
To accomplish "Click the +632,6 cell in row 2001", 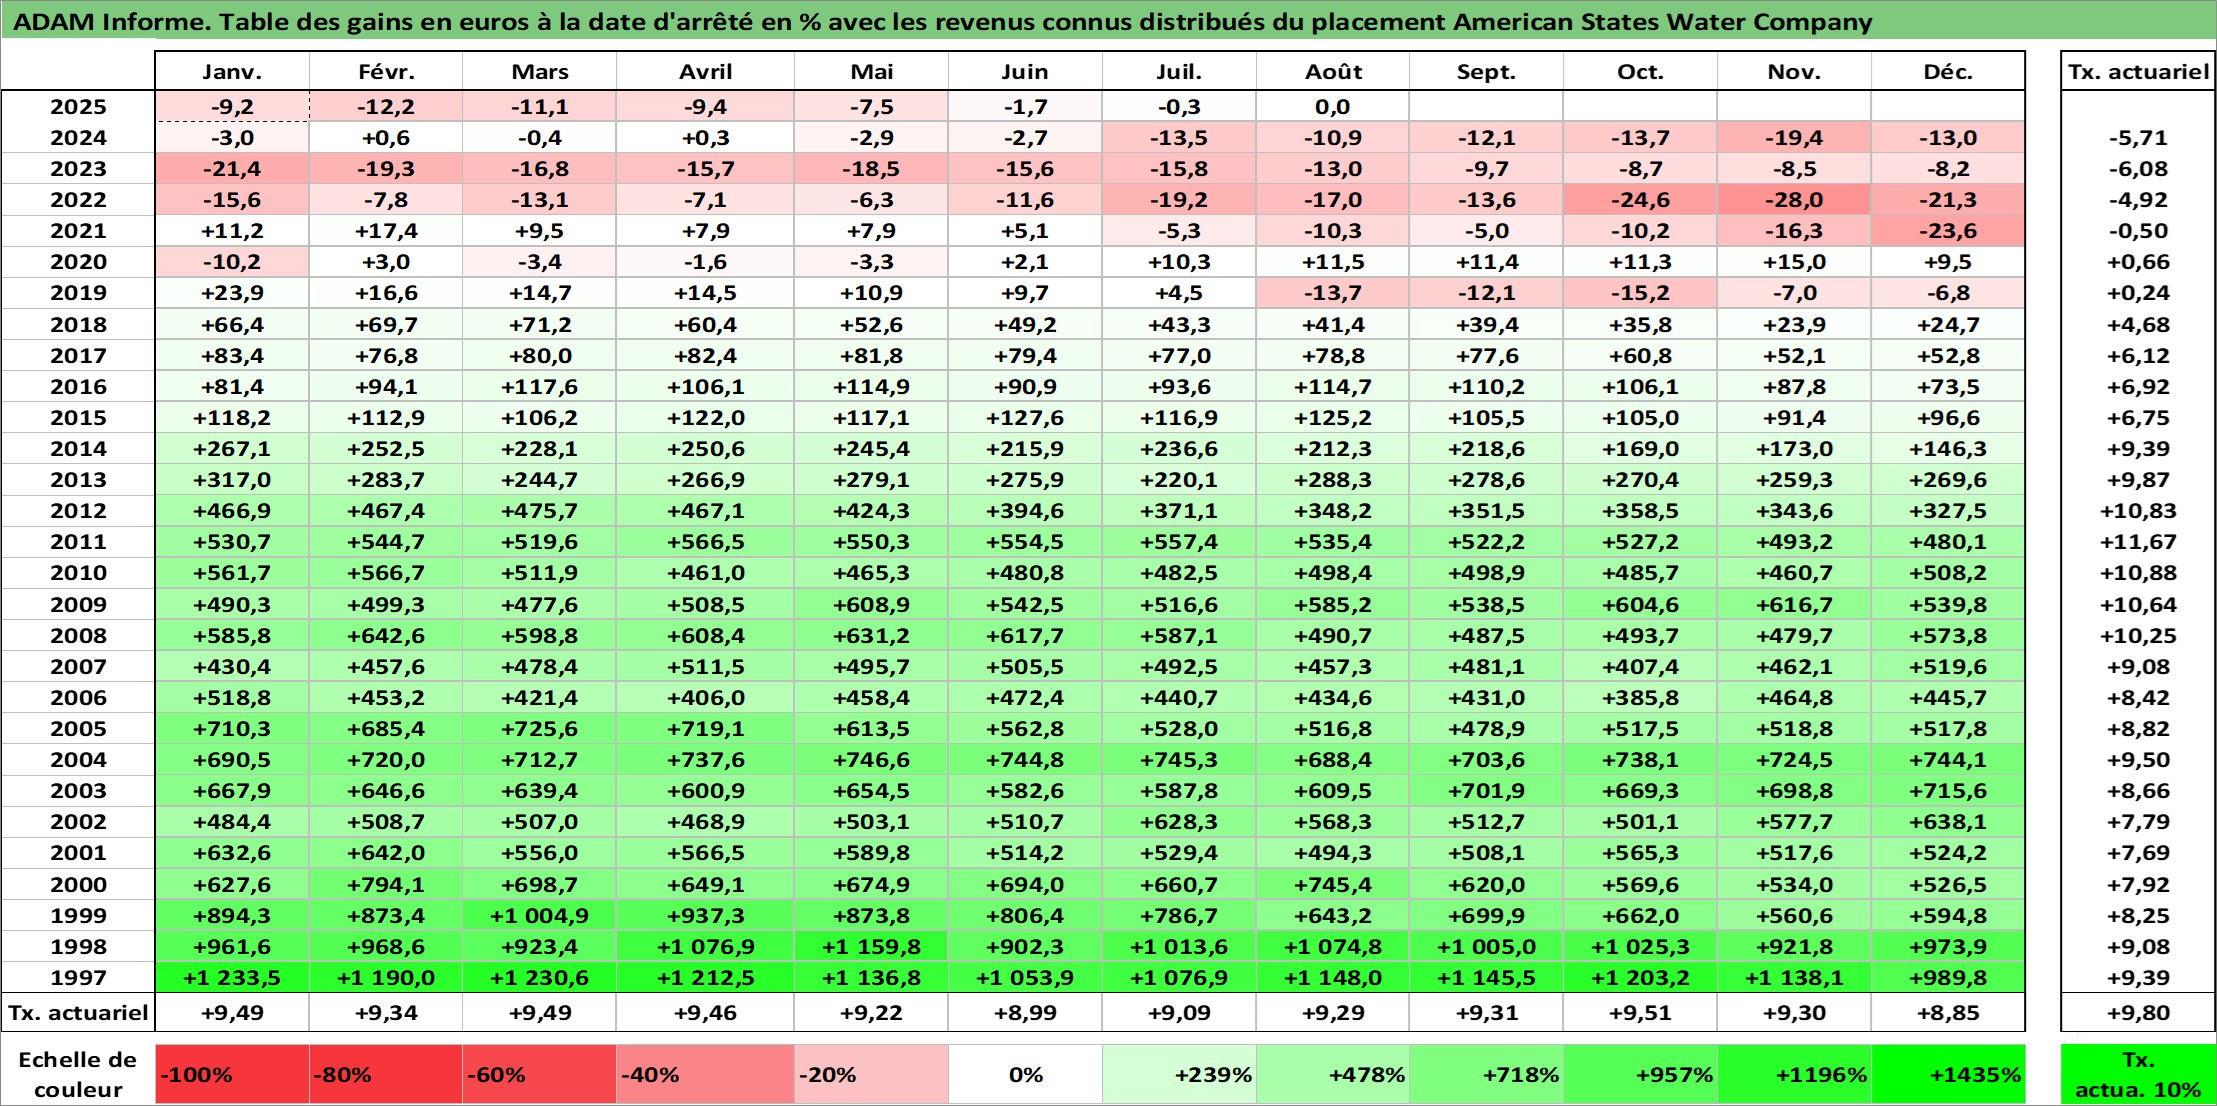I will [232, 853].
